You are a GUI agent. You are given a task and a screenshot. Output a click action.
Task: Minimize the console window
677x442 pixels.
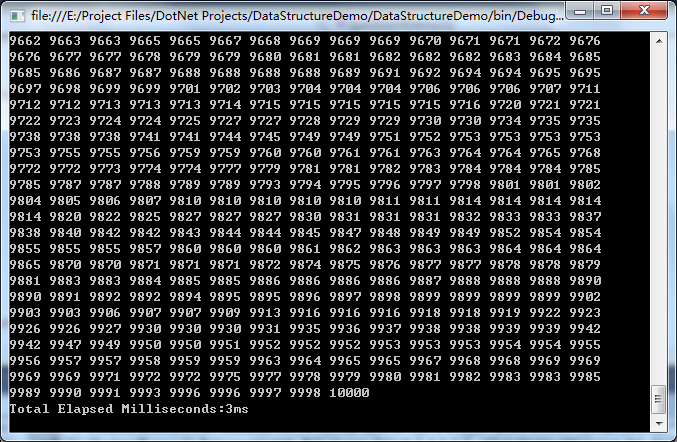pyautogui.click(x=580, y=11)
